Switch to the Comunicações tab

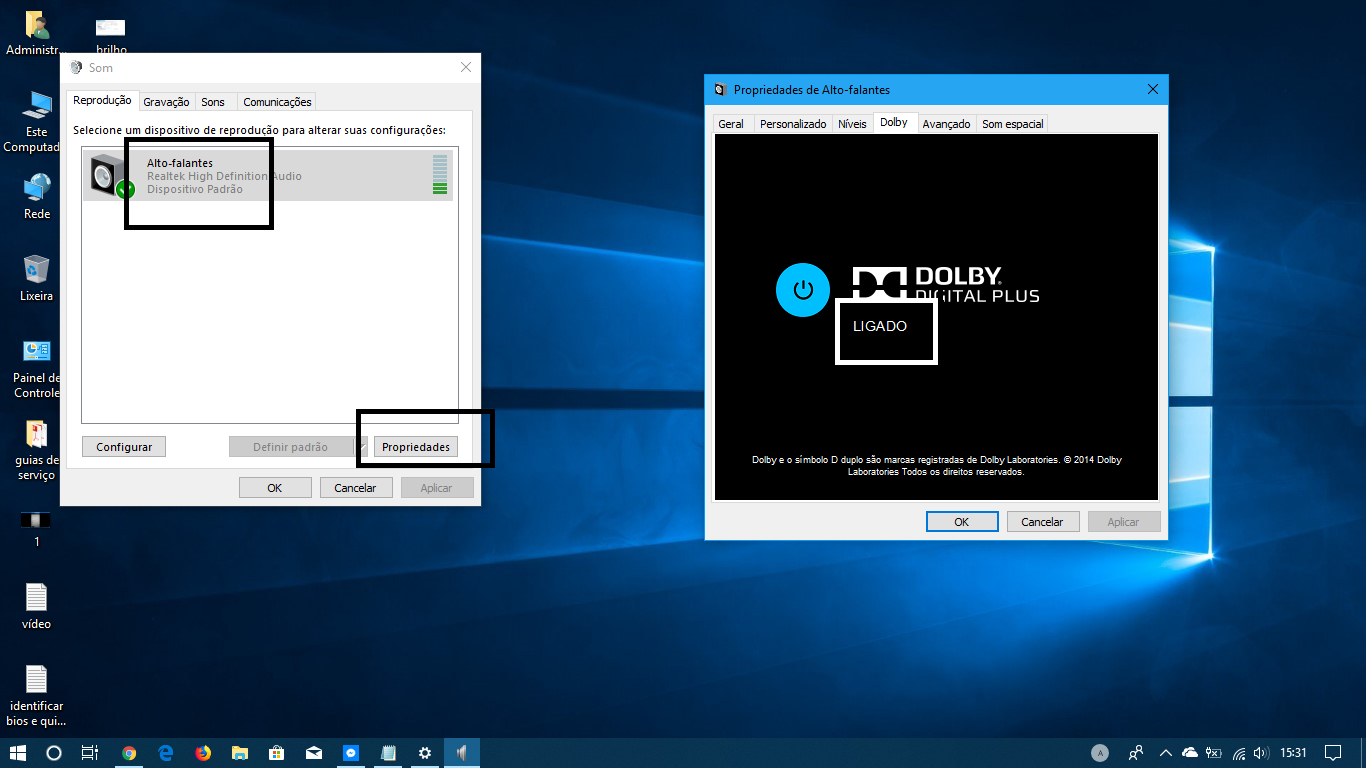277,102
